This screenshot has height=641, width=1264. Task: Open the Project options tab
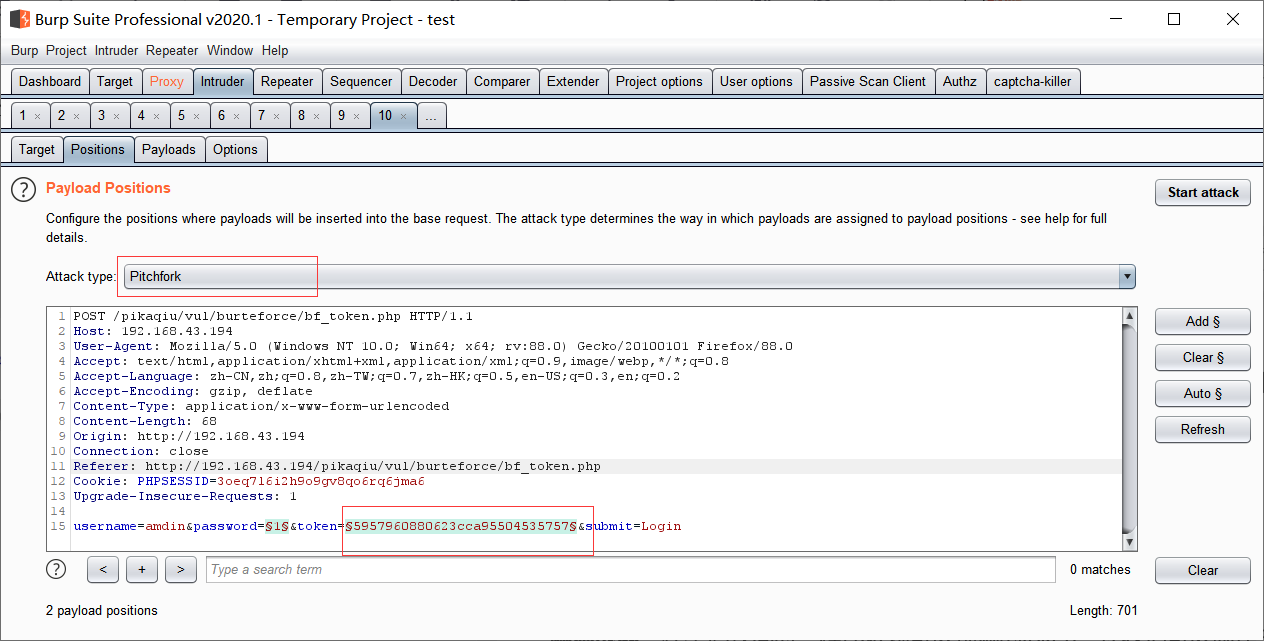tap(659, 82)
